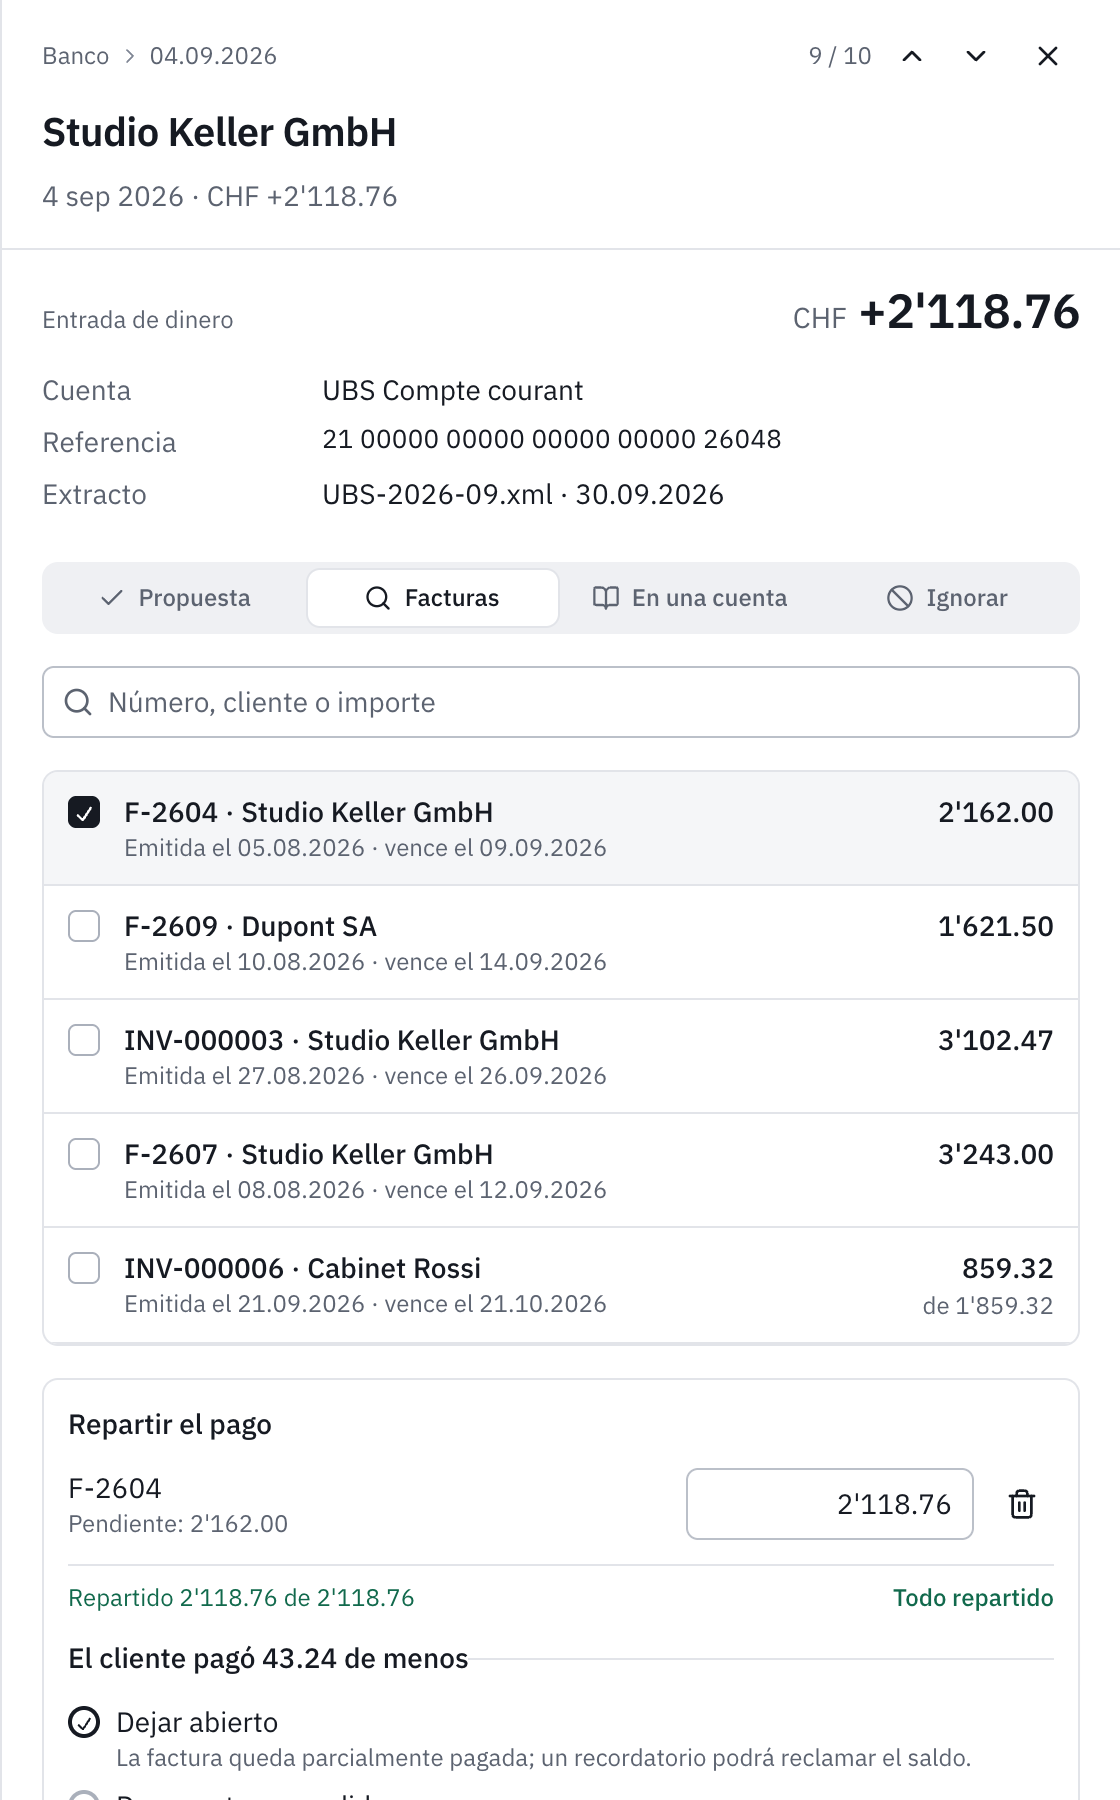Click the Todo repartido status text
Screen dimensions: 1120x1800
tap(973, 1598)
